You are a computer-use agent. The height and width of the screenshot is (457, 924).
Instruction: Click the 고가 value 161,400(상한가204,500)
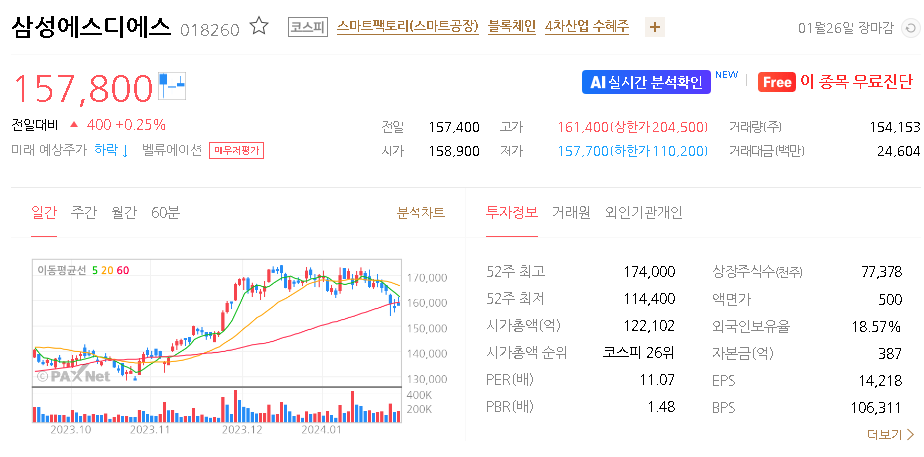coord(632,127)
